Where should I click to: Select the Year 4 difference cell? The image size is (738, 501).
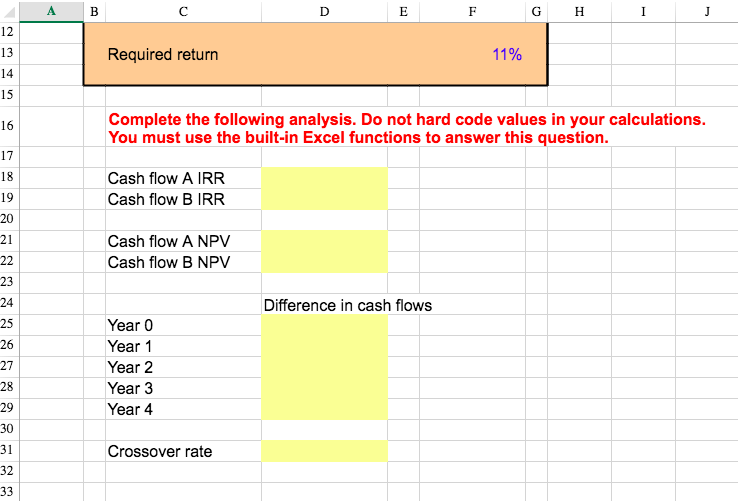coord(324,409)
